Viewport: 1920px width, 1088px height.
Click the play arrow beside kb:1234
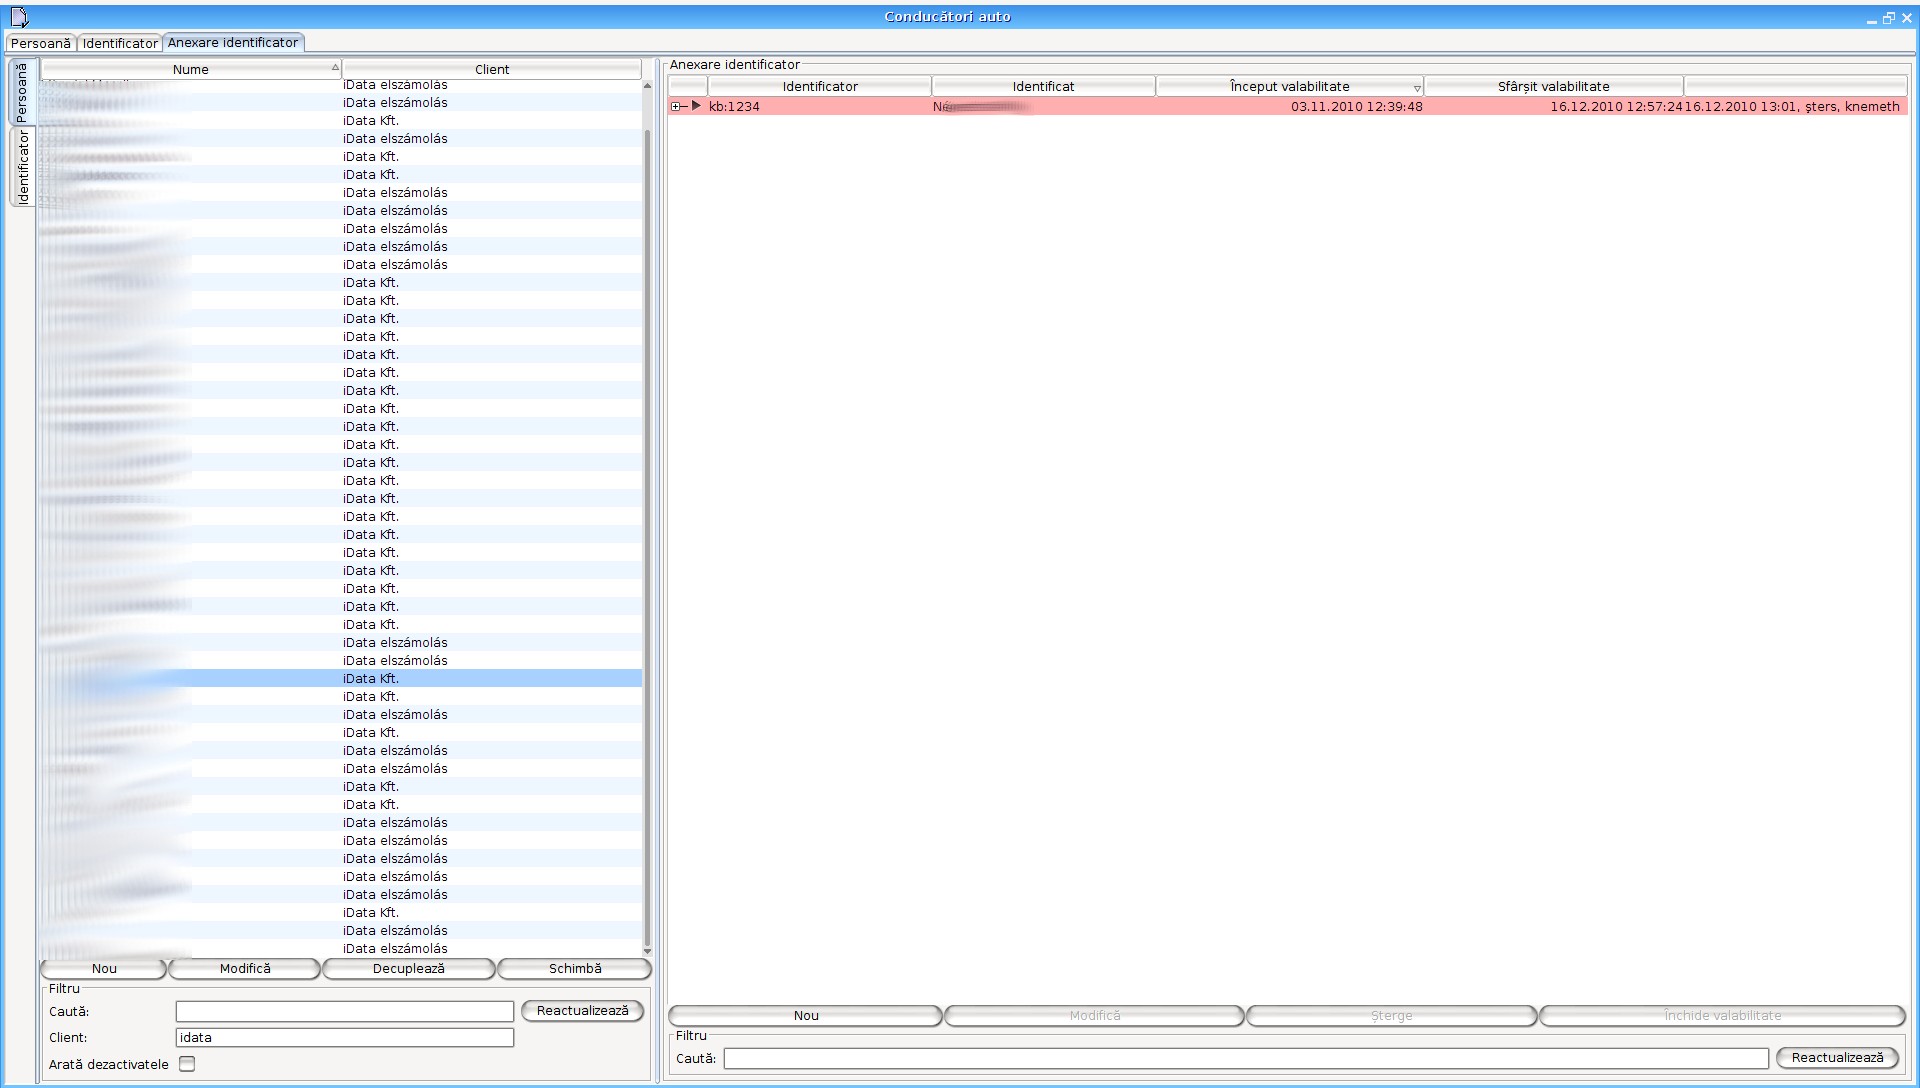pos(697,106)
